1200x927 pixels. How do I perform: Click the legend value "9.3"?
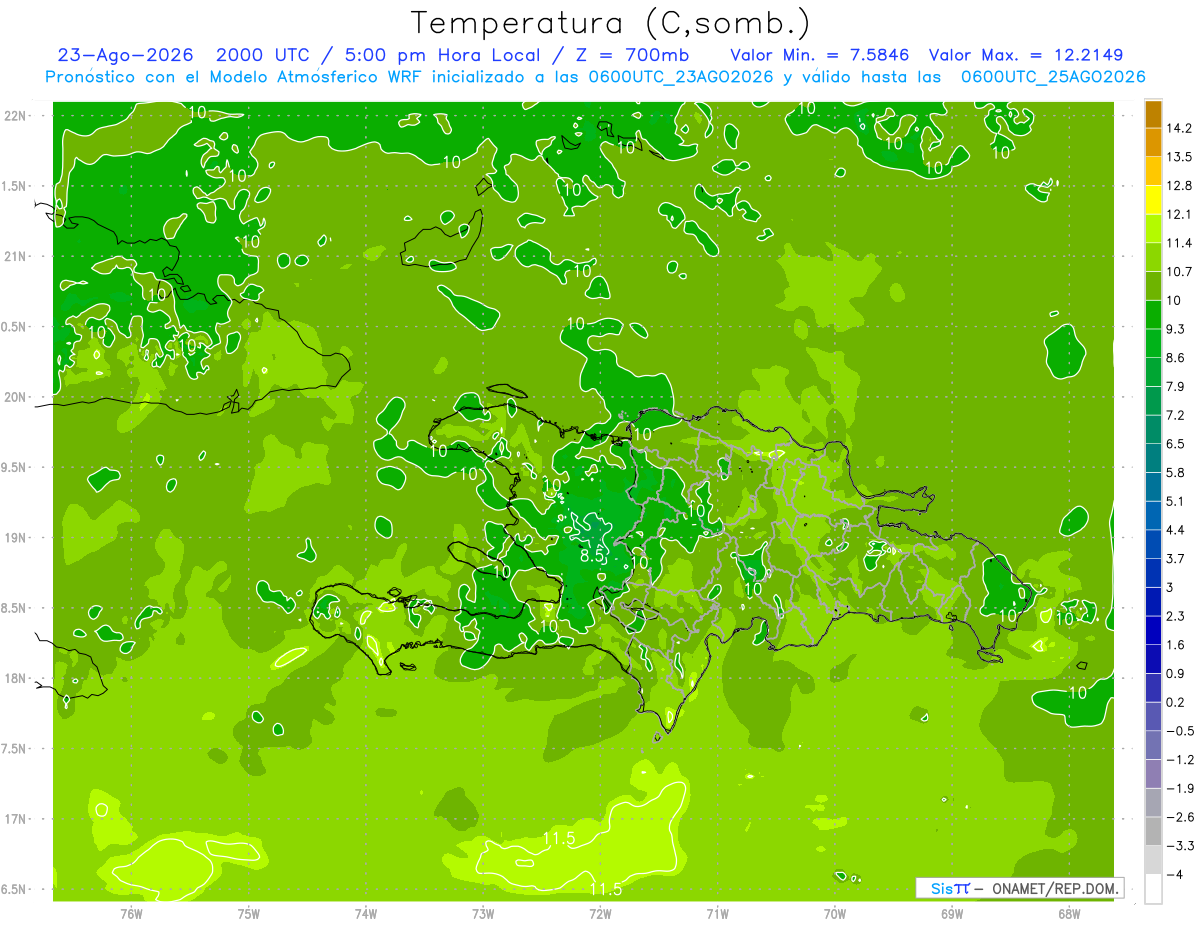[1178, 329]
